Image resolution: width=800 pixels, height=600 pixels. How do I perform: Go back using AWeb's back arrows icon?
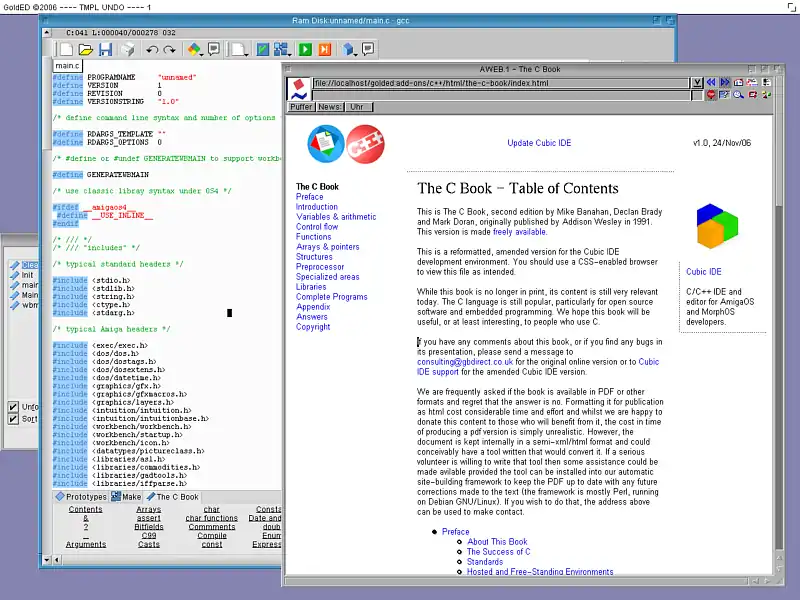(x=711, y=82)
